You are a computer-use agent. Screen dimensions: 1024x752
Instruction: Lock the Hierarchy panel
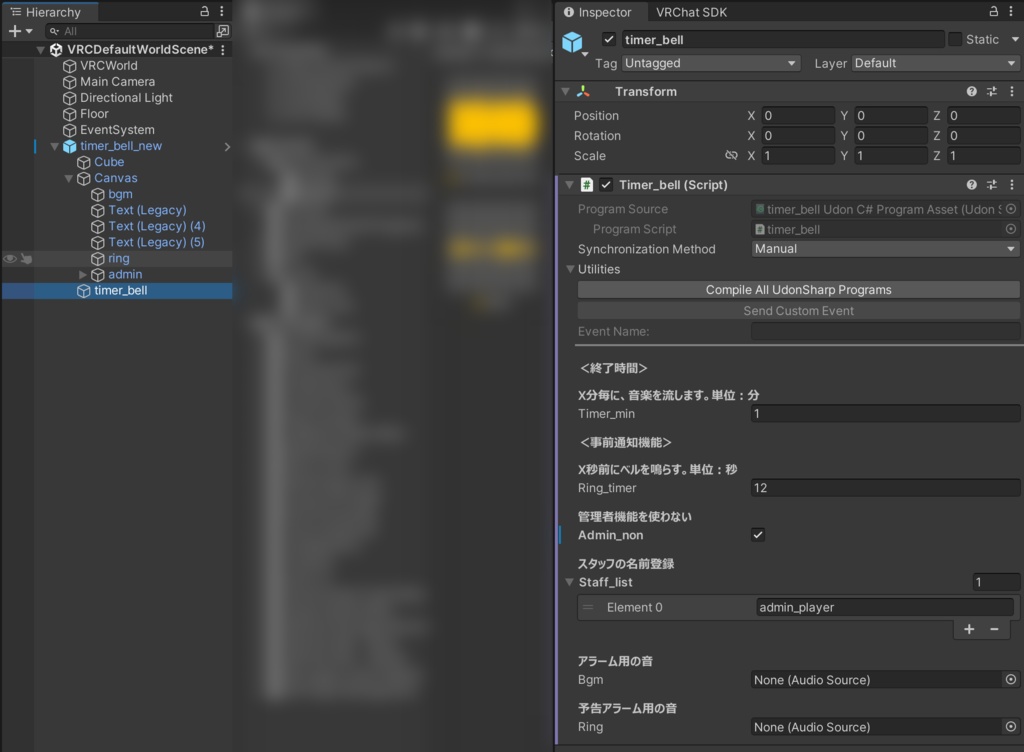(x=204, y=11)
